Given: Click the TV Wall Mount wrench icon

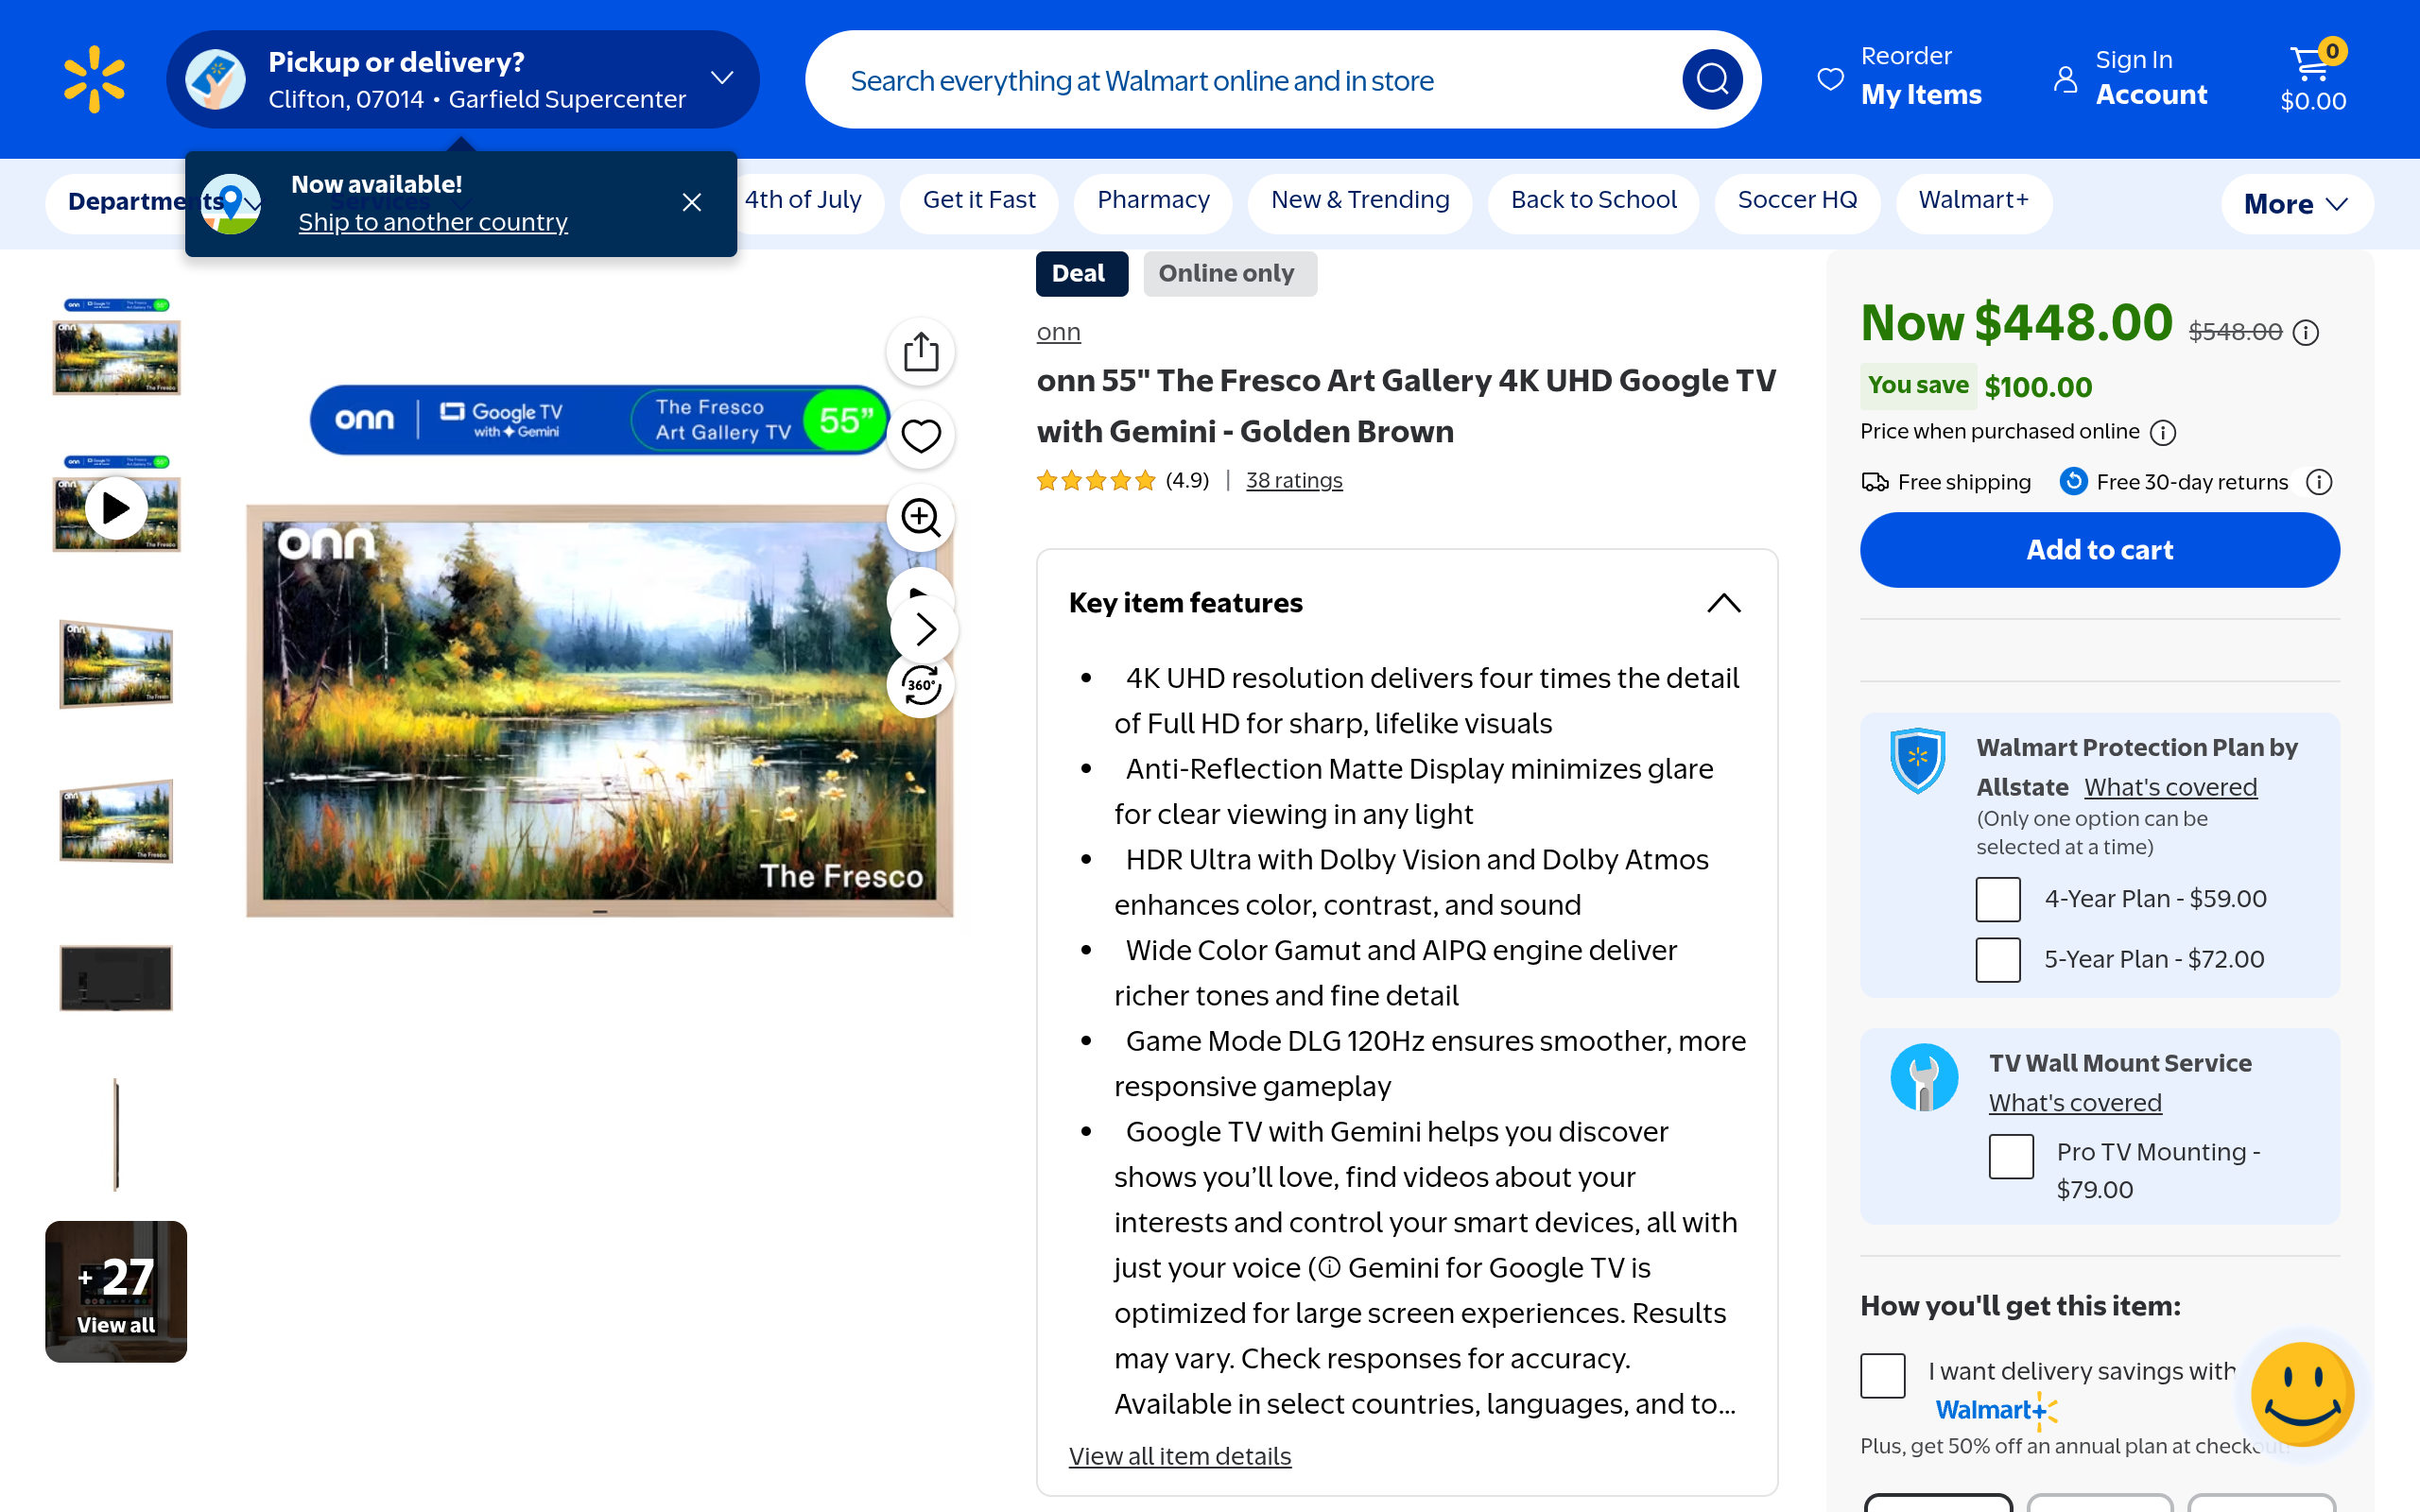Looking at the screenshot, I should 1924,1078.
